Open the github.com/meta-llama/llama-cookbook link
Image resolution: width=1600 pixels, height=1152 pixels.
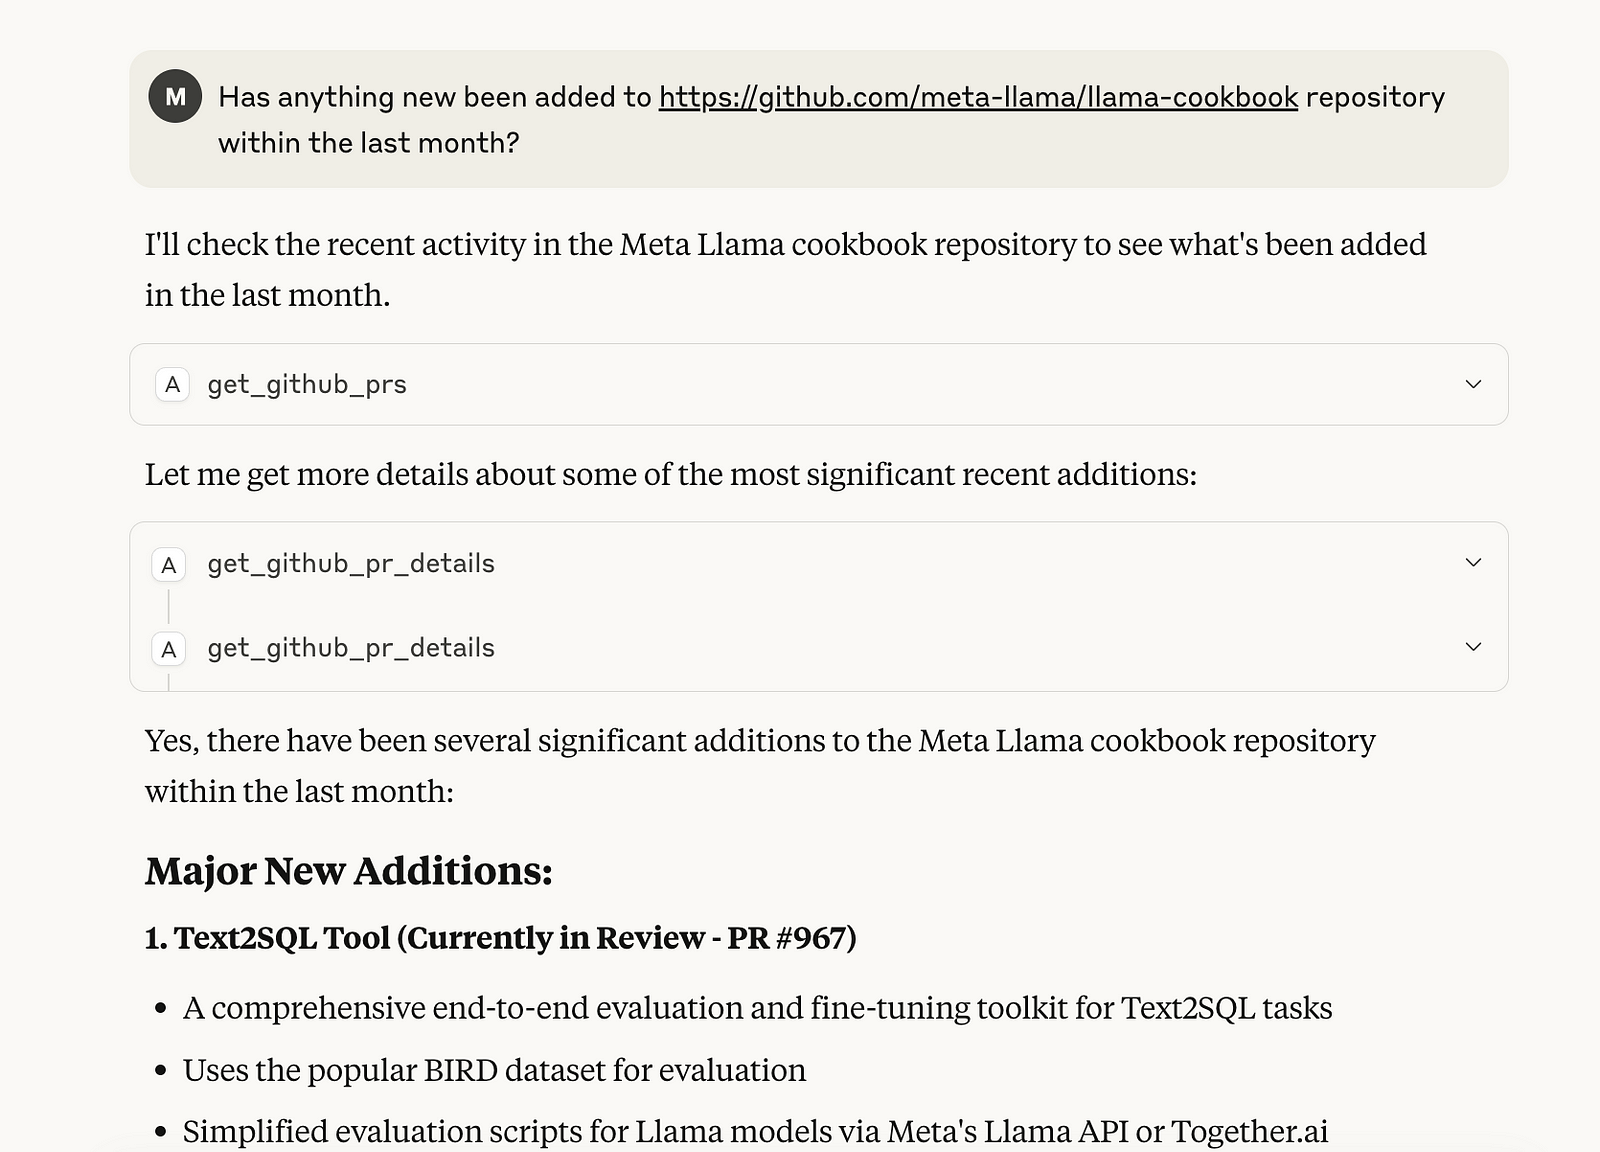tap(977, 97)
